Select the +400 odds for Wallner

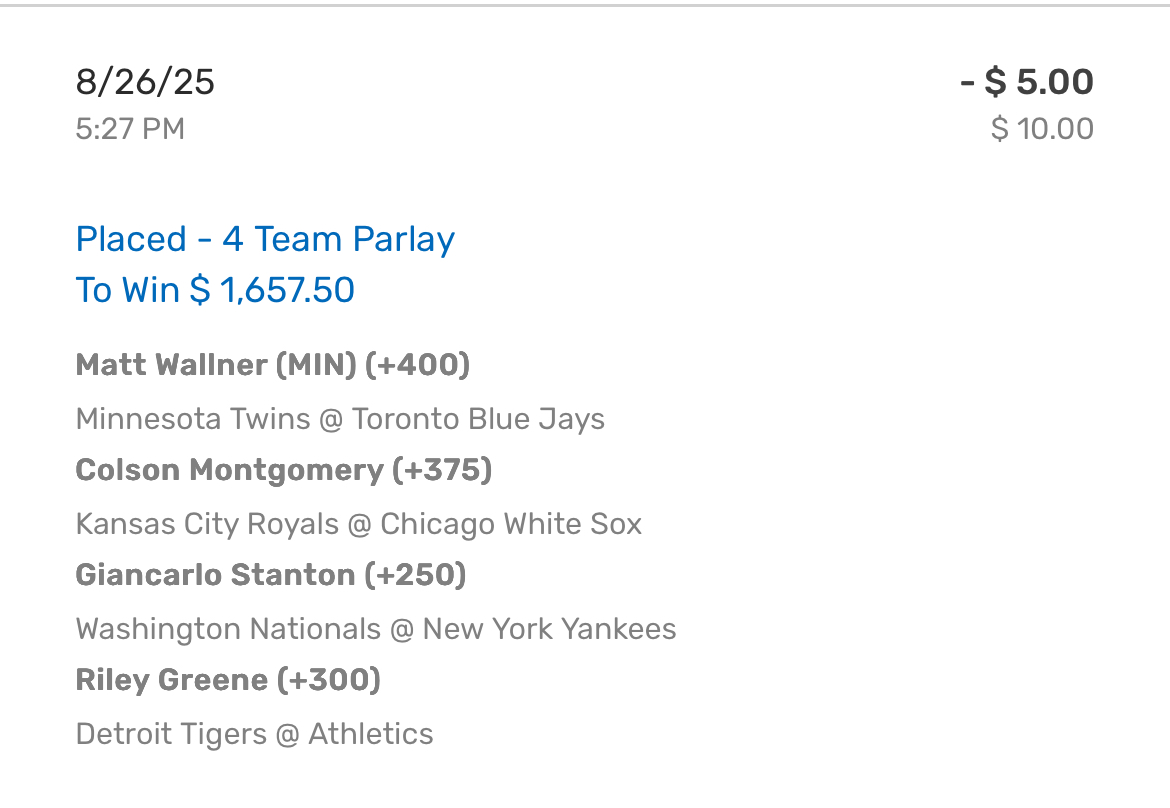click(x=418, y=365)
